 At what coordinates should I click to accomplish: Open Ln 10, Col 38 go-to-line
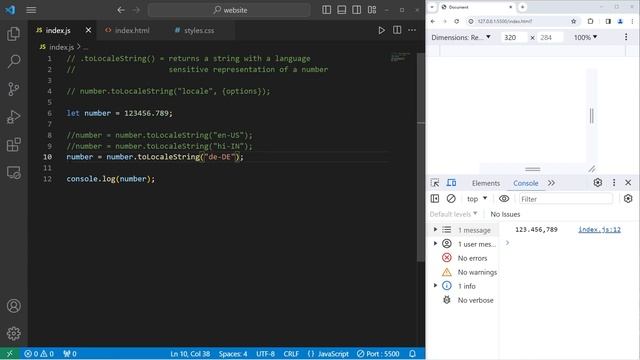pos(190,354)
